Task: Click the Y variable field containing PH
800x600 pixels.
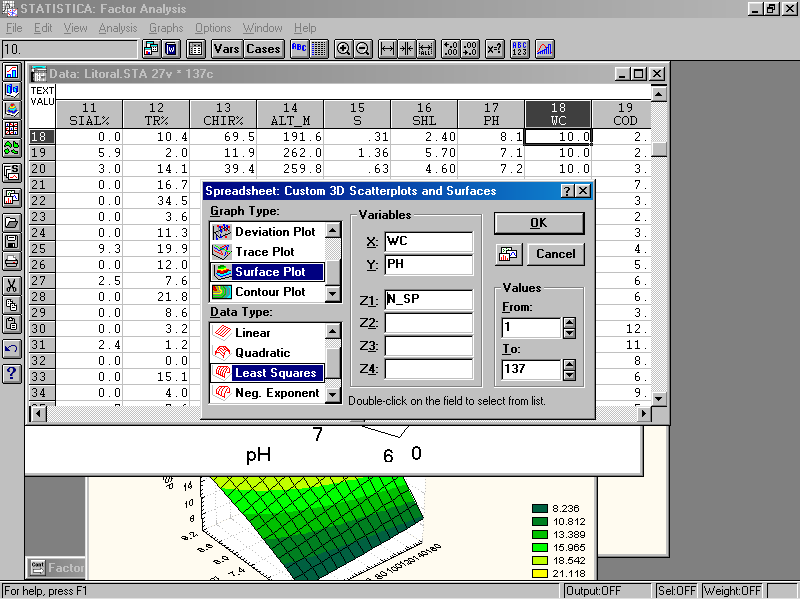Action: coord(429,265)
